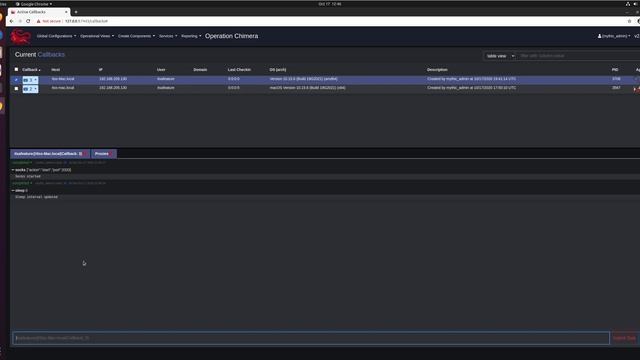Image resolution: width=640 pixels, height=360 pixels.
Task: Click the browser address bar
Action: click(327, 21)
